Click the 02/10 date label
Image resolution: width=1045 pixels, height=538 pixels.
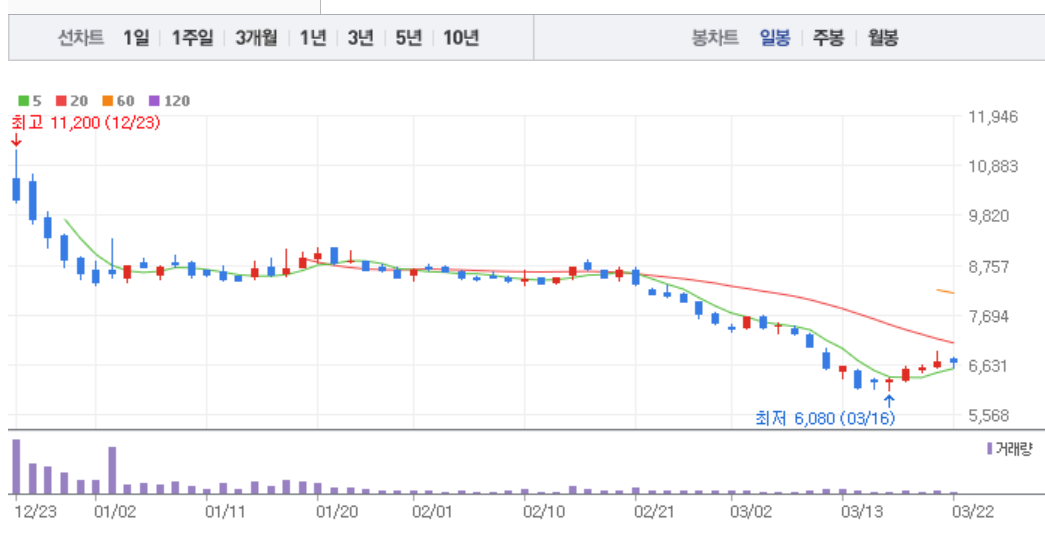tap(545, 511)
